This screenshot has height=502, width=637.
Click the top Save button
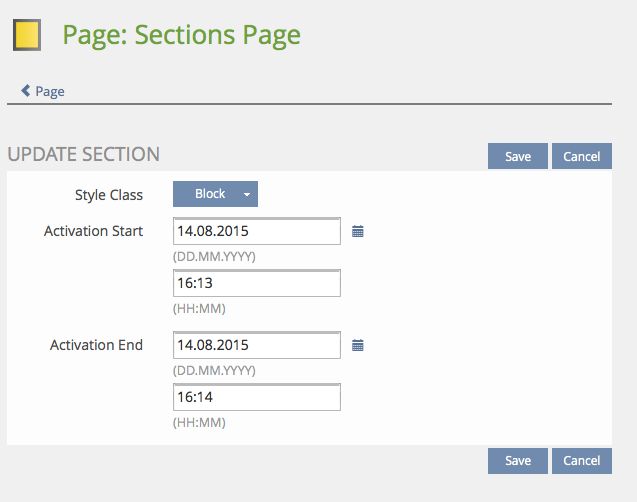(x=517, y=156)
